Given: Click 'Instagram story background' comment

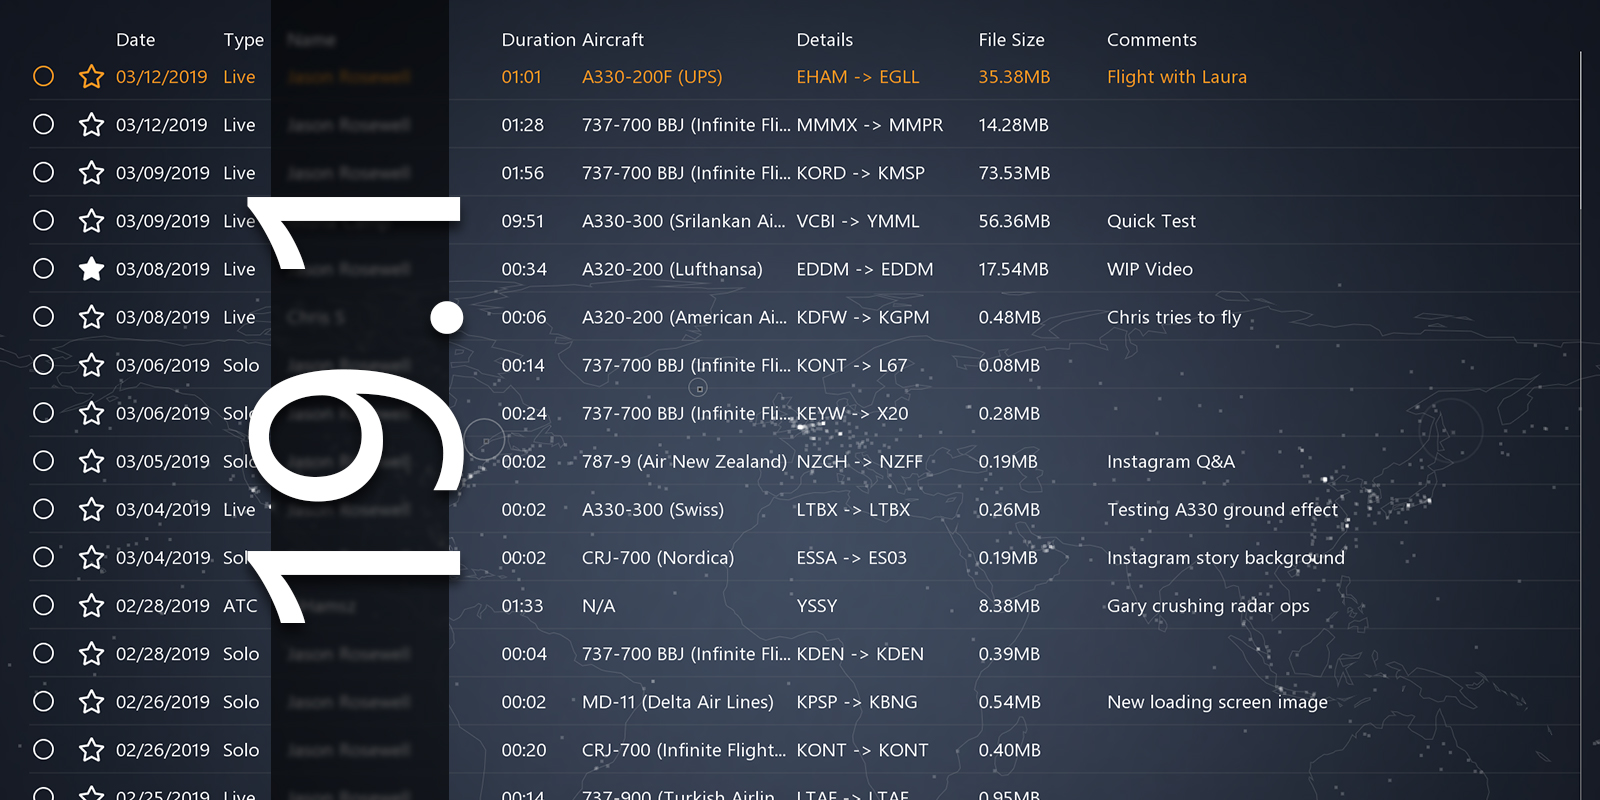Looking at the screenshot, I should (x=1225, y=557).
